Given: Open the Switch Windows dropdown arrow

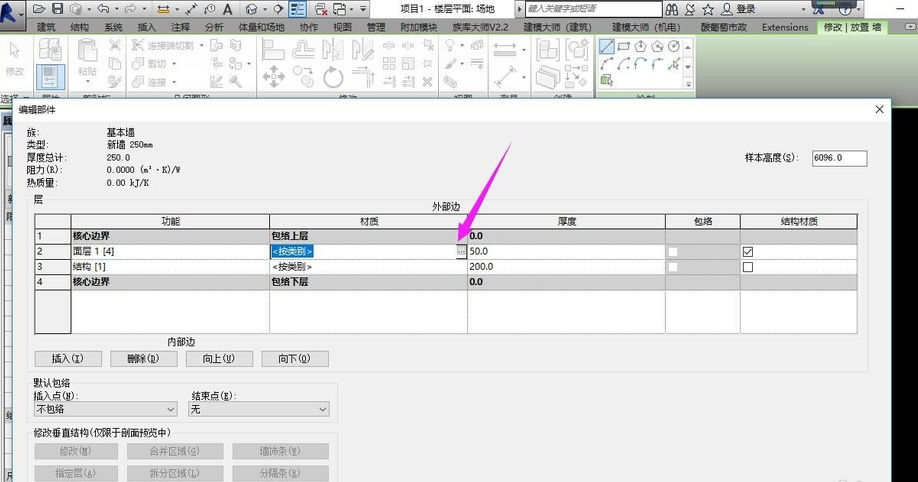Looking at the screenshot, I should coord(351,9).
